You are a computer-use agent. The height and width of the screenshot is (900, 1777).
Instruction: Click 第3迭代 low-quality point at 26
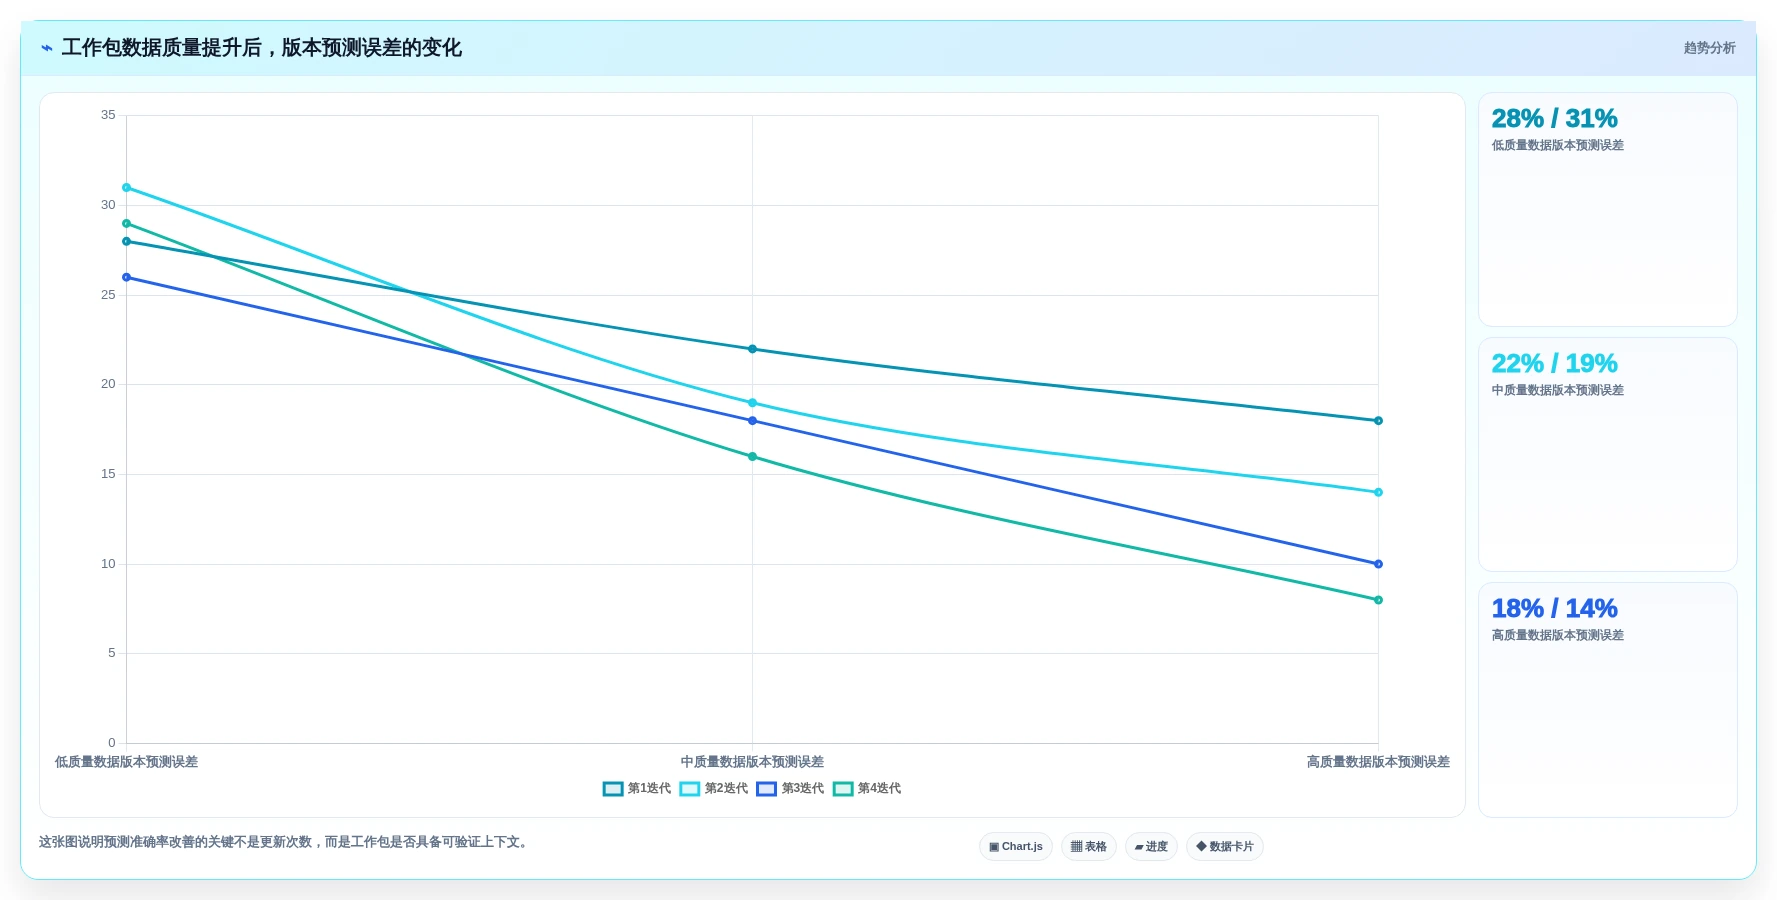[126, 278]
